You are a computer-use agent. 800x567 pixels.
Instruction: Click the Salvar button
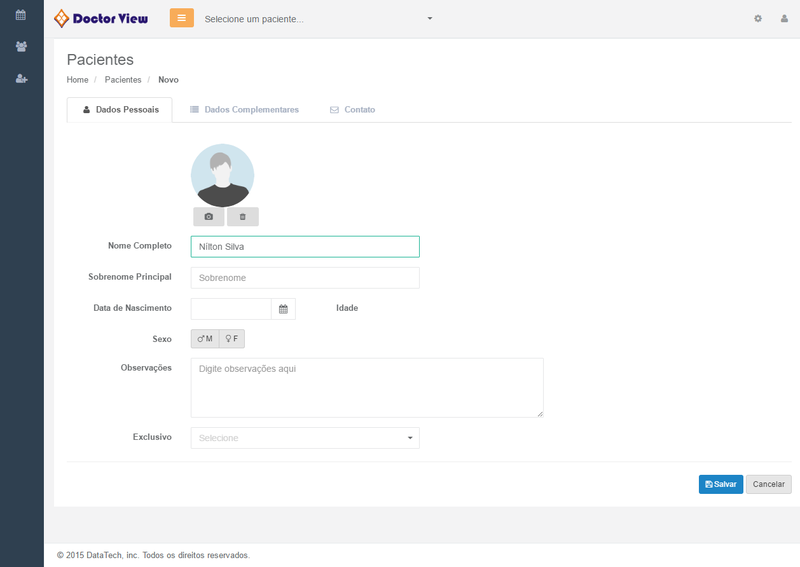(x=720, y=484)
